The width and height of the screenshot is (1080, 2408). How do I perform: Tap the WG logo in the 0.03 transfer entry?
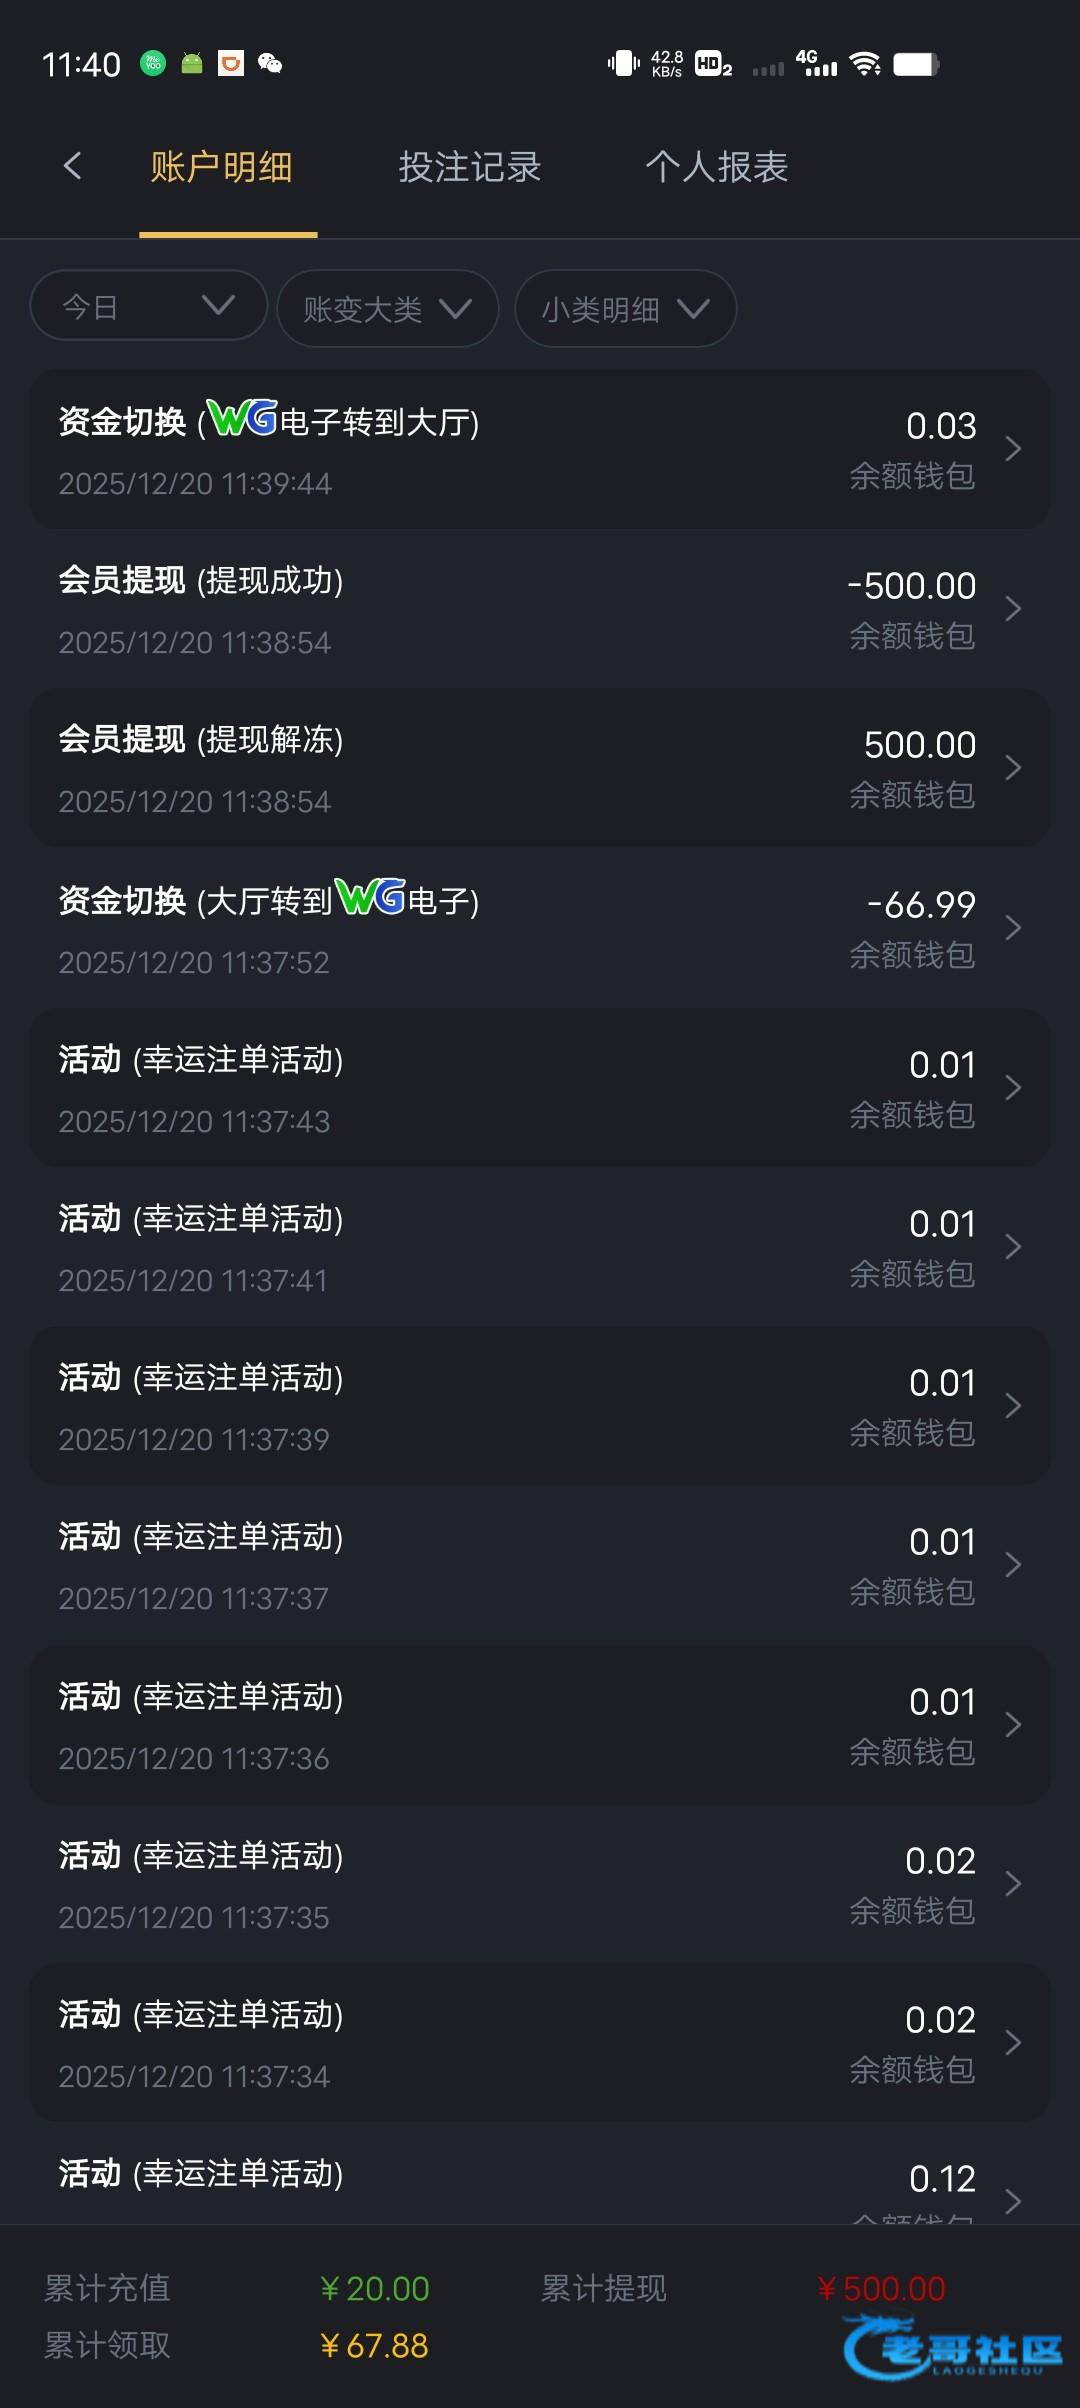(242, 418)
